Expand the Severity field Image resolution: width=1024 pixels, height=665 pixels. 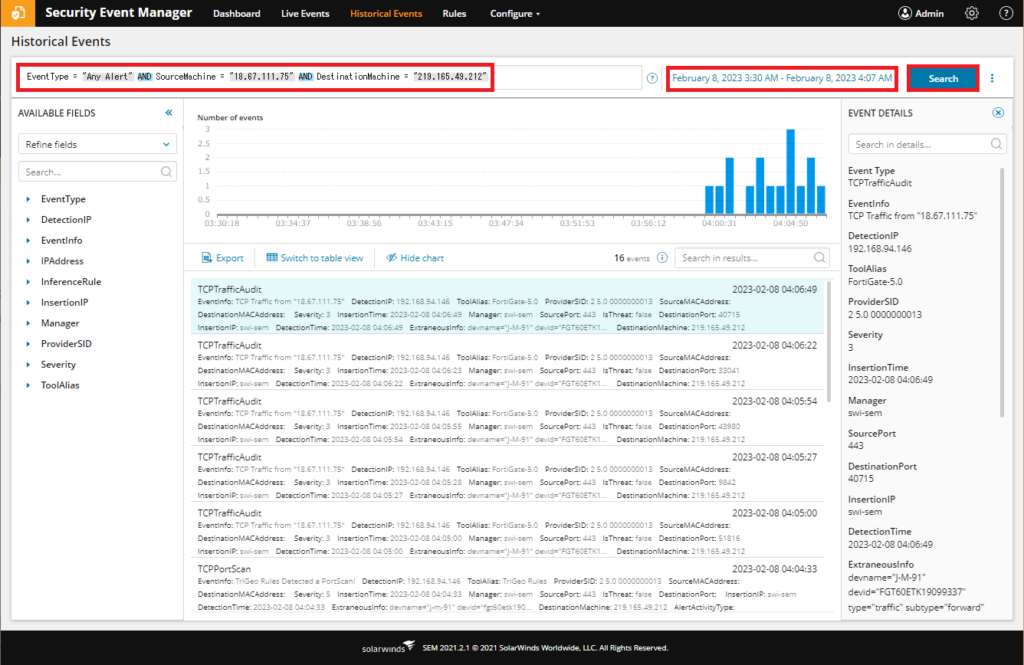(28, 365)
